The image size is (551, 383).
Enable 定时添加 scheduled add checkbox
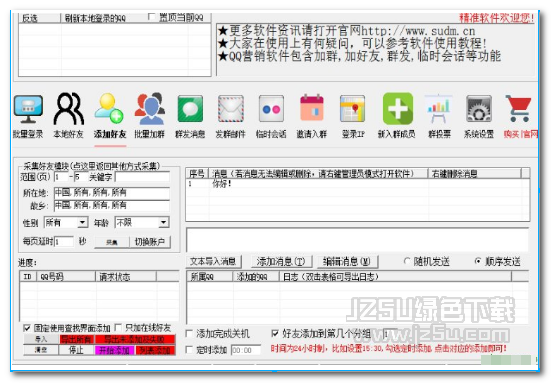click(x=189, y=350)
